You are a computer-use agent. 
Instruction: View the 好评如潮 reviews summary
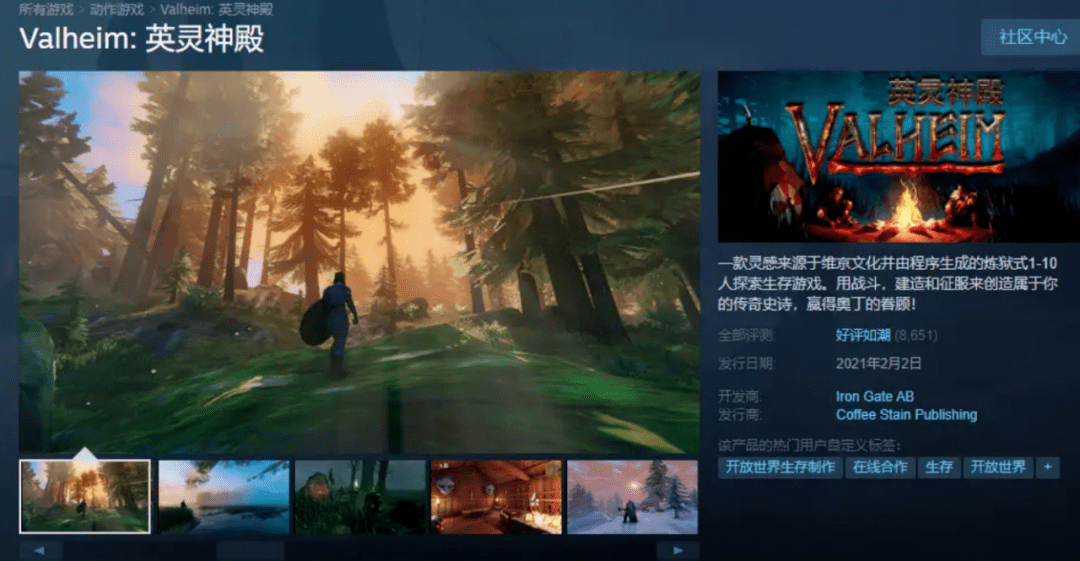coord(863,335)
